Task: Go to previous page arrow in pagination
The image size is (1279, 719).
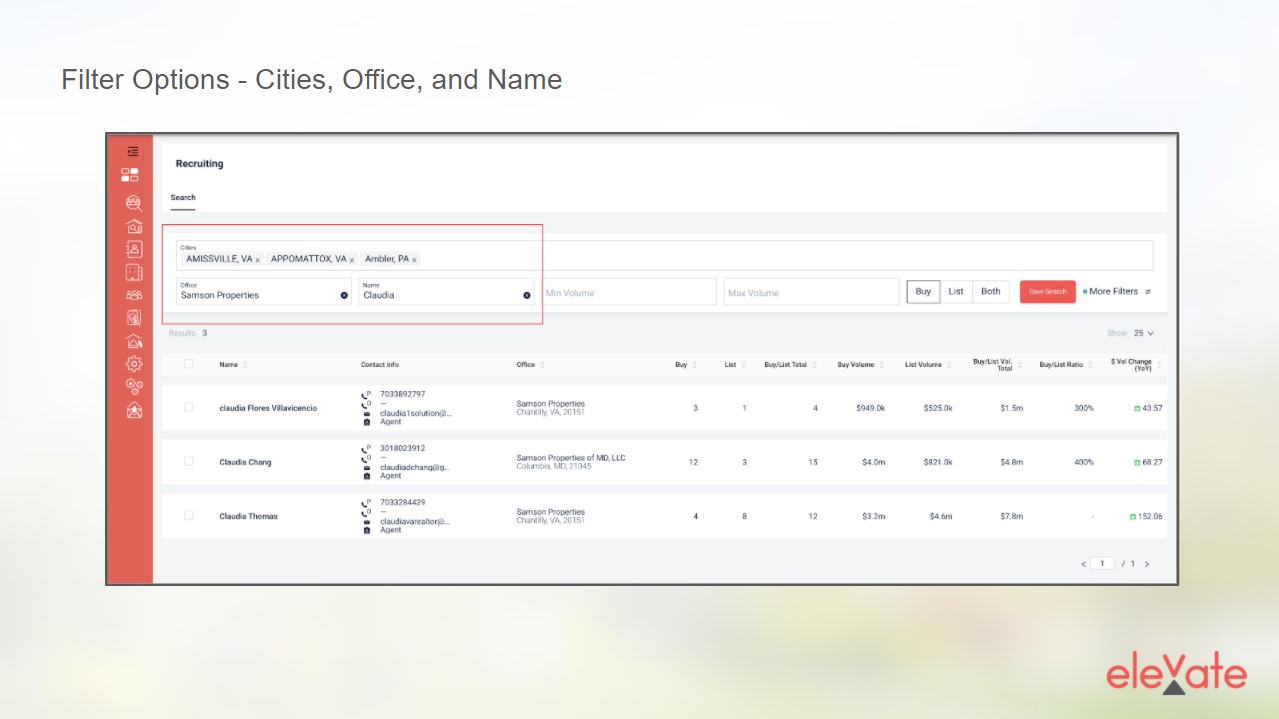Action: (x=1083, y=564)
